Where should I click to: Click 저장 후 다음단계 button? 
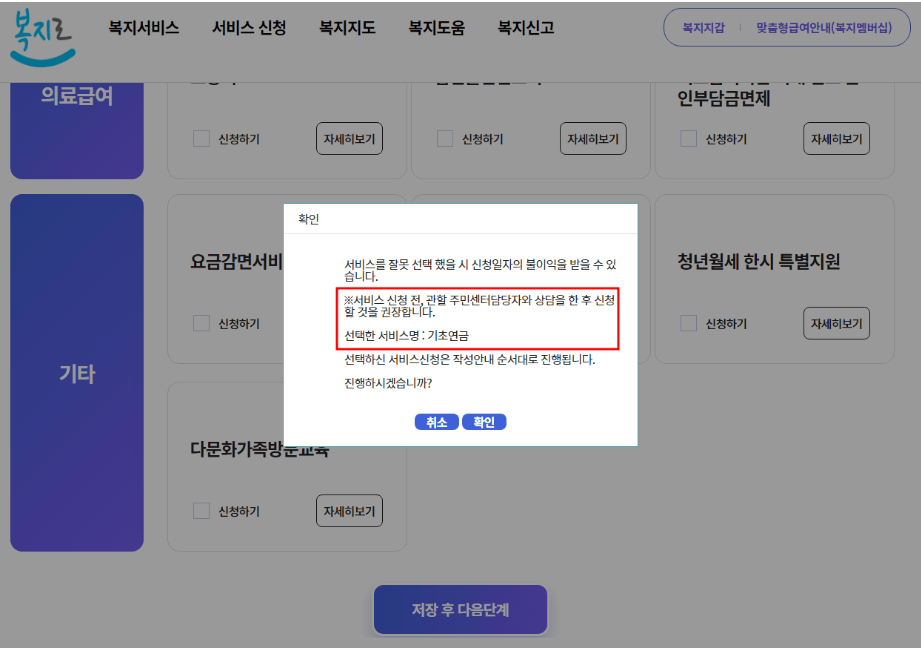tap(460, 609)
